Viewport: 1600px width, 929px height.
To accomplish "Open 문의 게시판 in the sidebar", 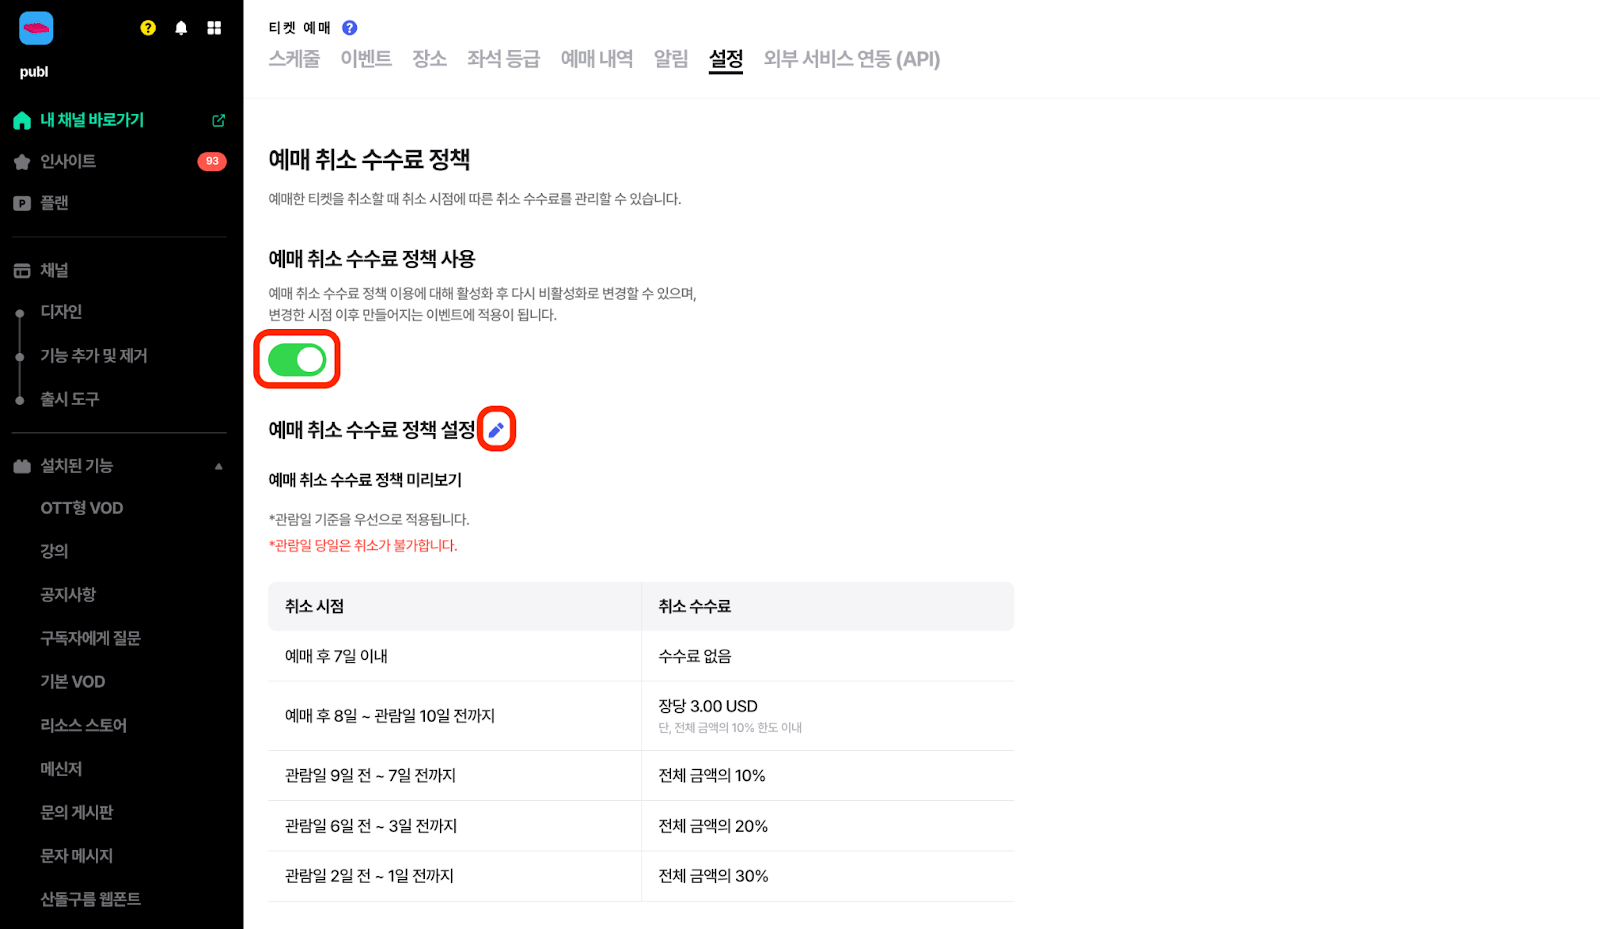I will (77, 813).
